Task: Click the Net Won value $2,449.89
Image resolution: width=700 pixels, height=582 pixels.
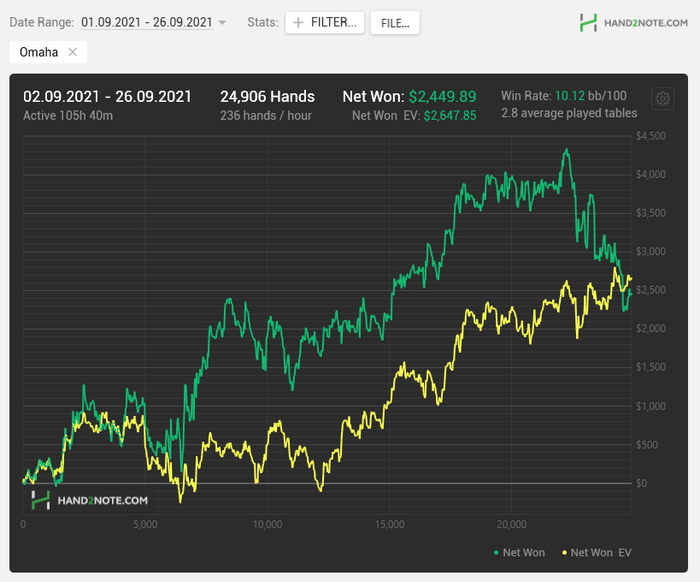Action: click(442, 96)
